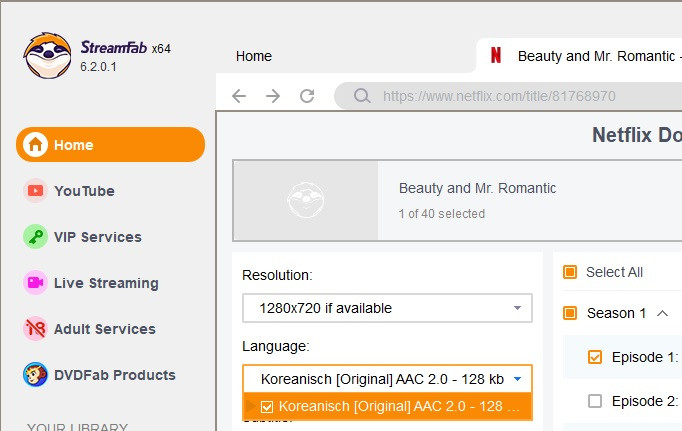
Task: Toggle the Select All checkbox
Action: pyautogui.click(x=570, y=272)
